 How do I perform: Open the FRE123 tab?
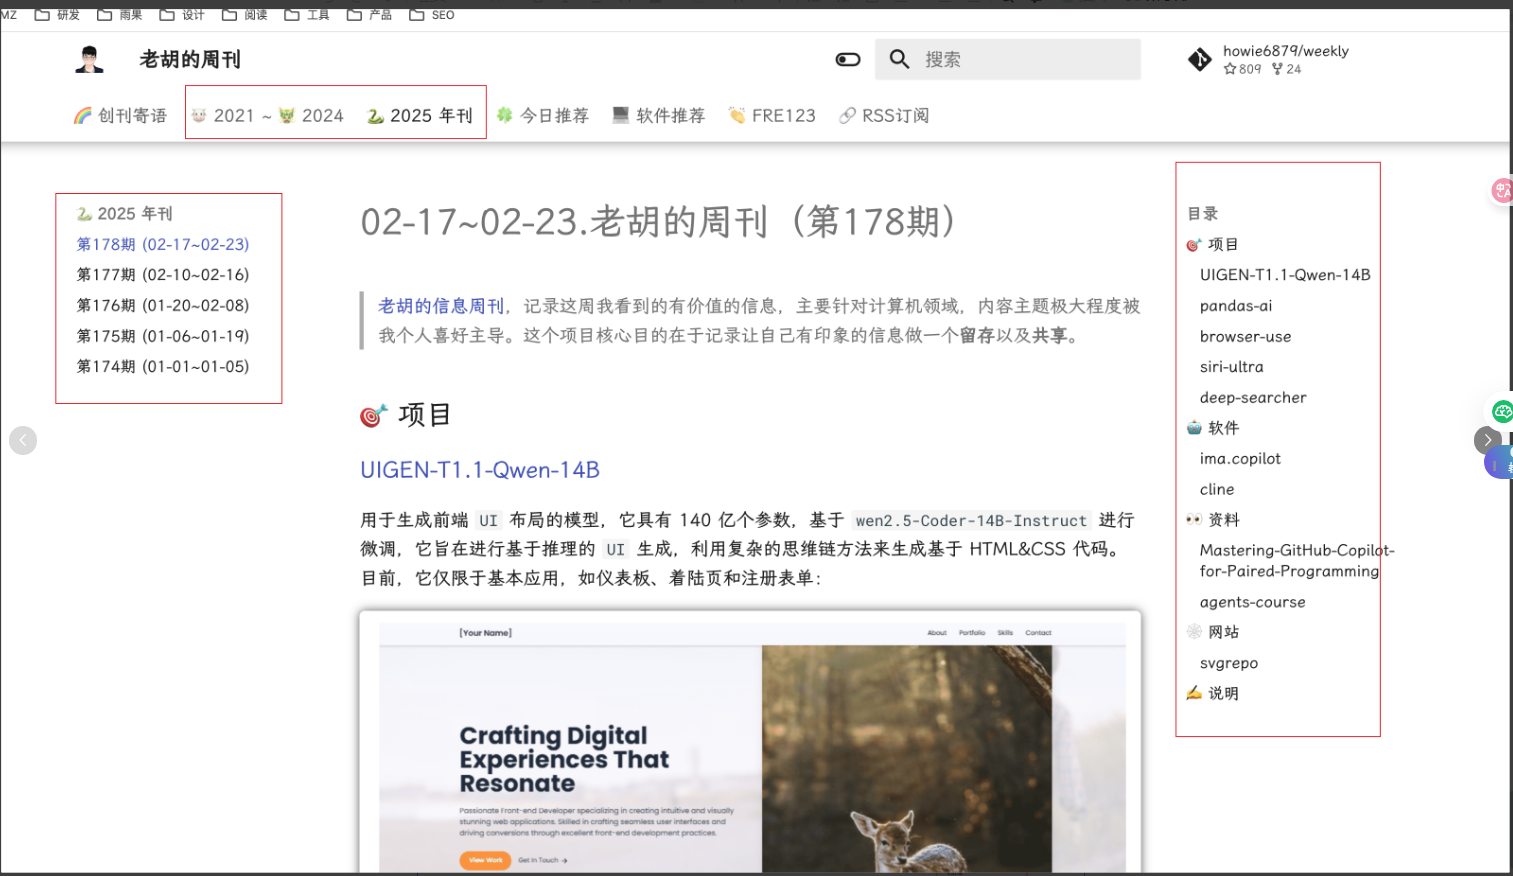click(x=772, y=116)
